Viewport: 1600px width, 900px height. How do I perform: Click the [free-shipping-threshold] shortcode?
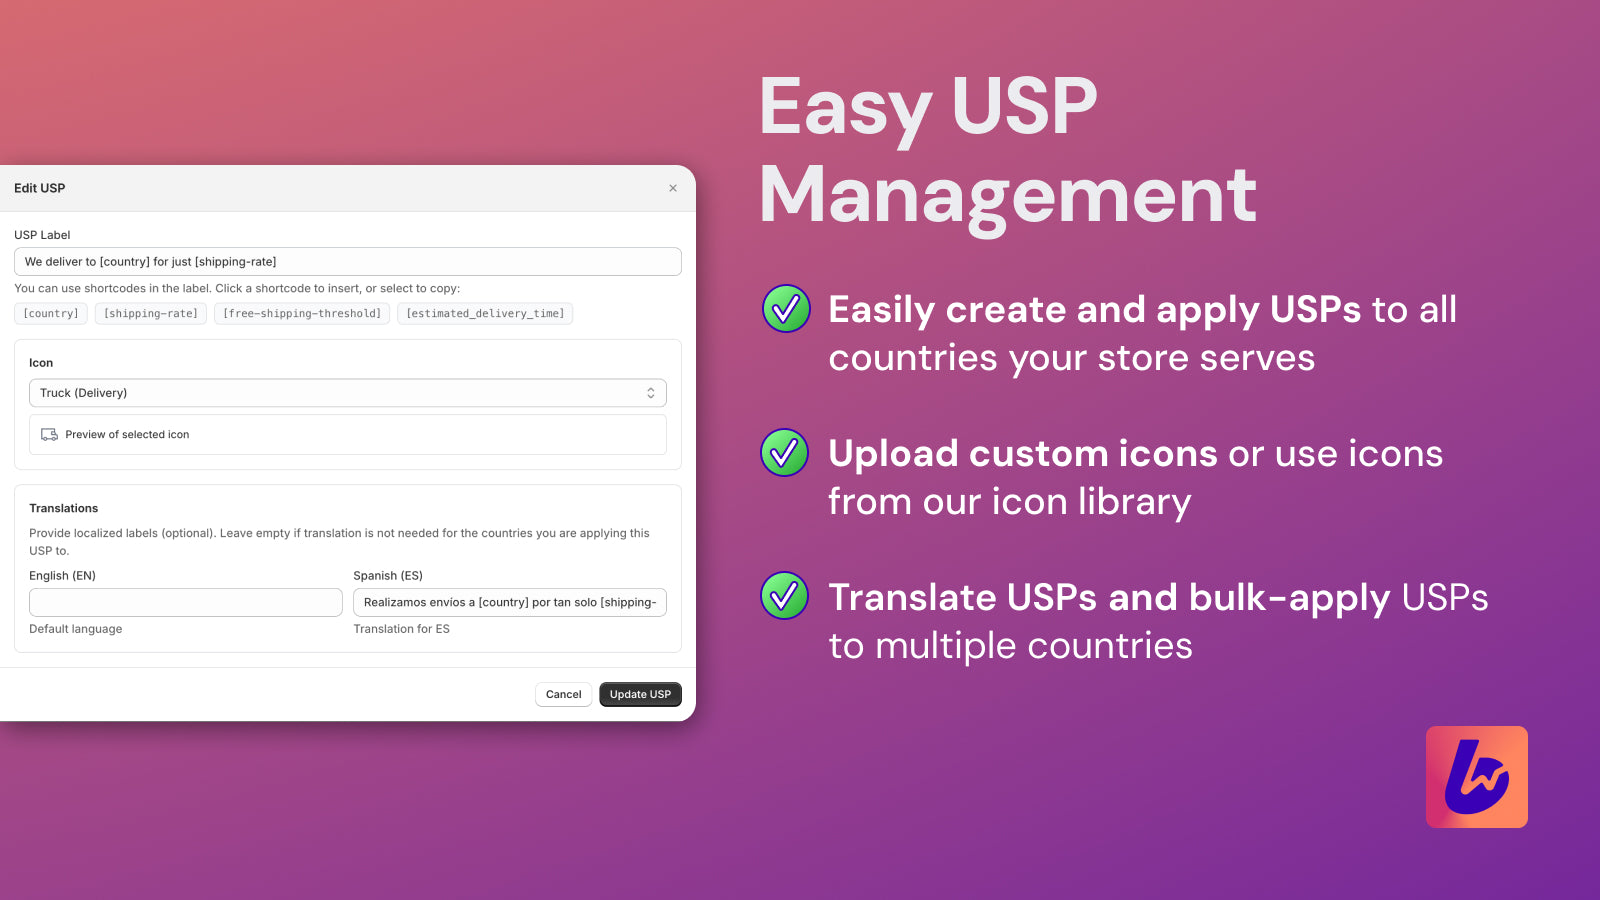click(302, 313)
